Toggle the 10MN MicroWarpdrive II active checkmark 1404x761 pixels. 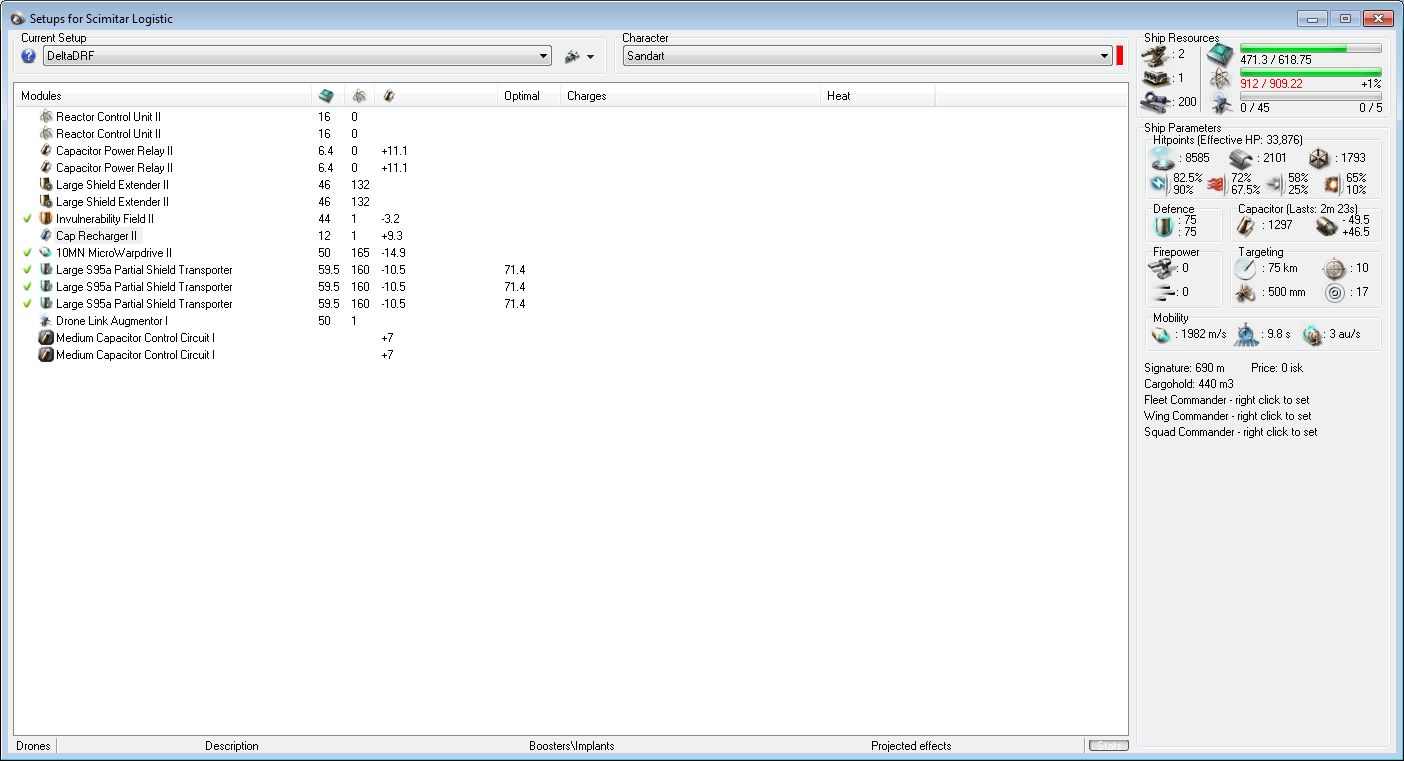click(27, 253)
